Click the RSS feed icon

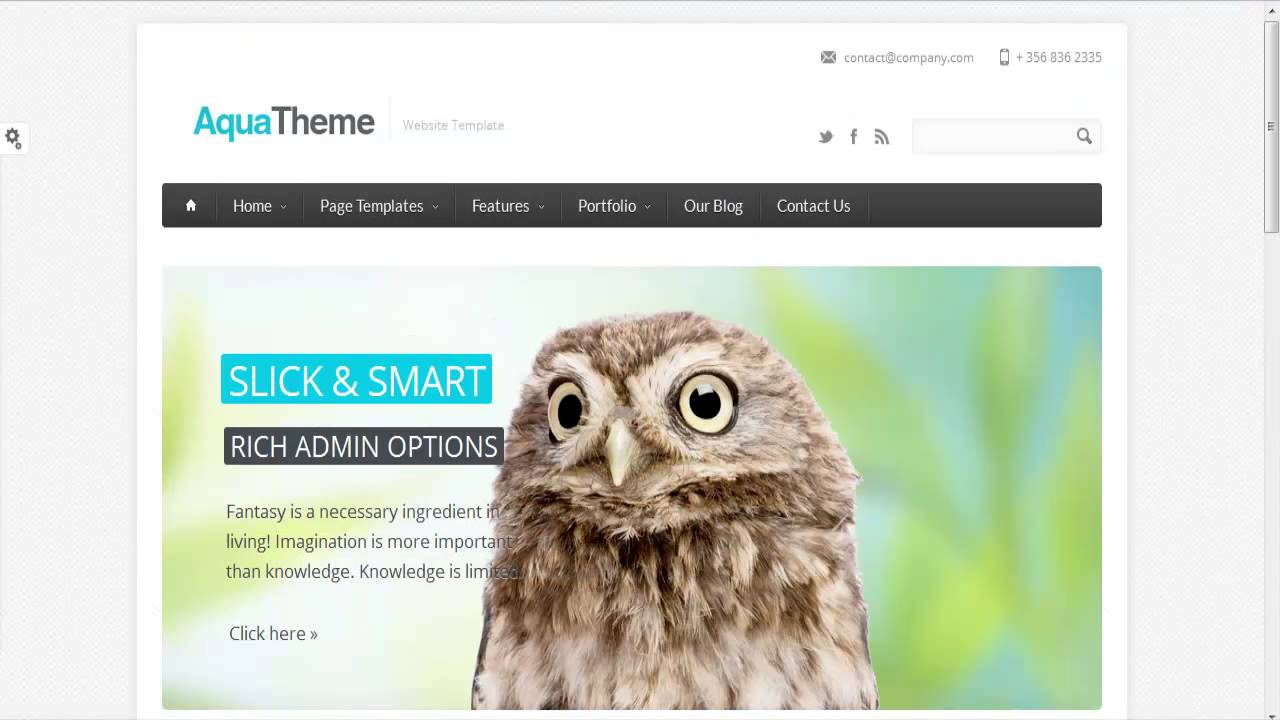[881, 137]
